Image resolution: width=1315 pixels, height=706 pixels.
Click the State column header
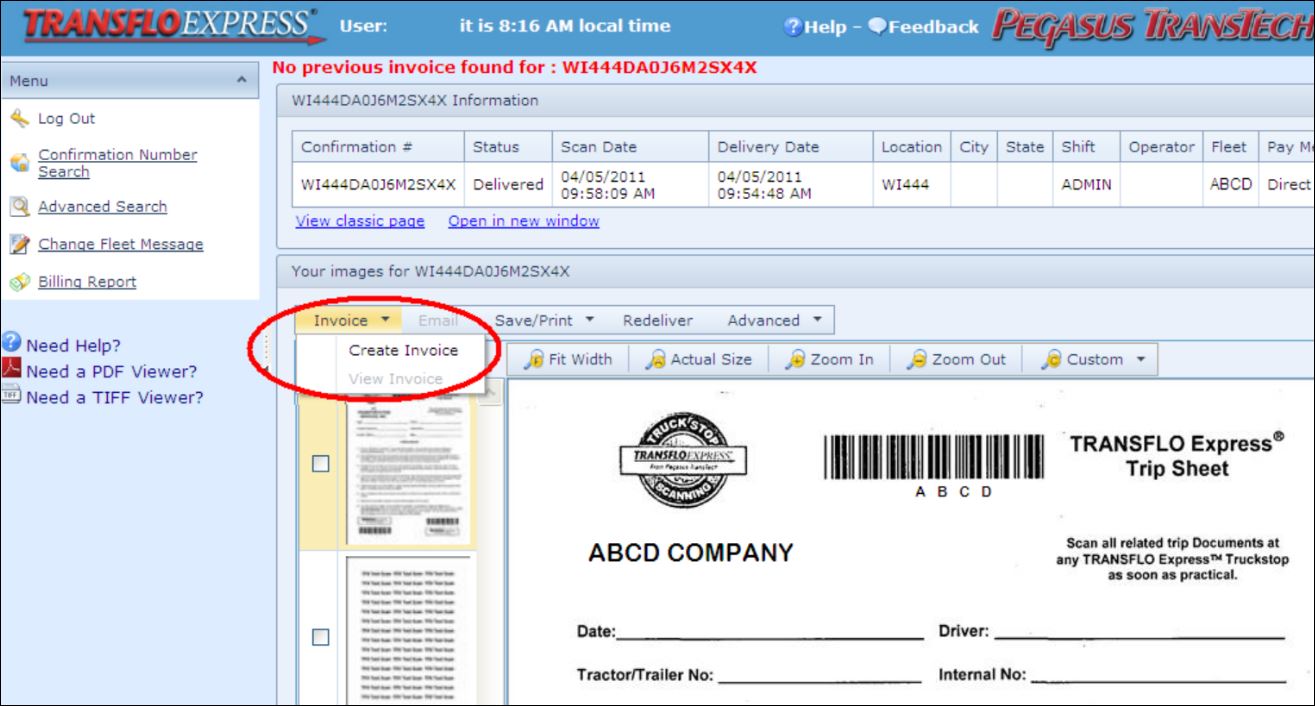(x=1025, y=147)
